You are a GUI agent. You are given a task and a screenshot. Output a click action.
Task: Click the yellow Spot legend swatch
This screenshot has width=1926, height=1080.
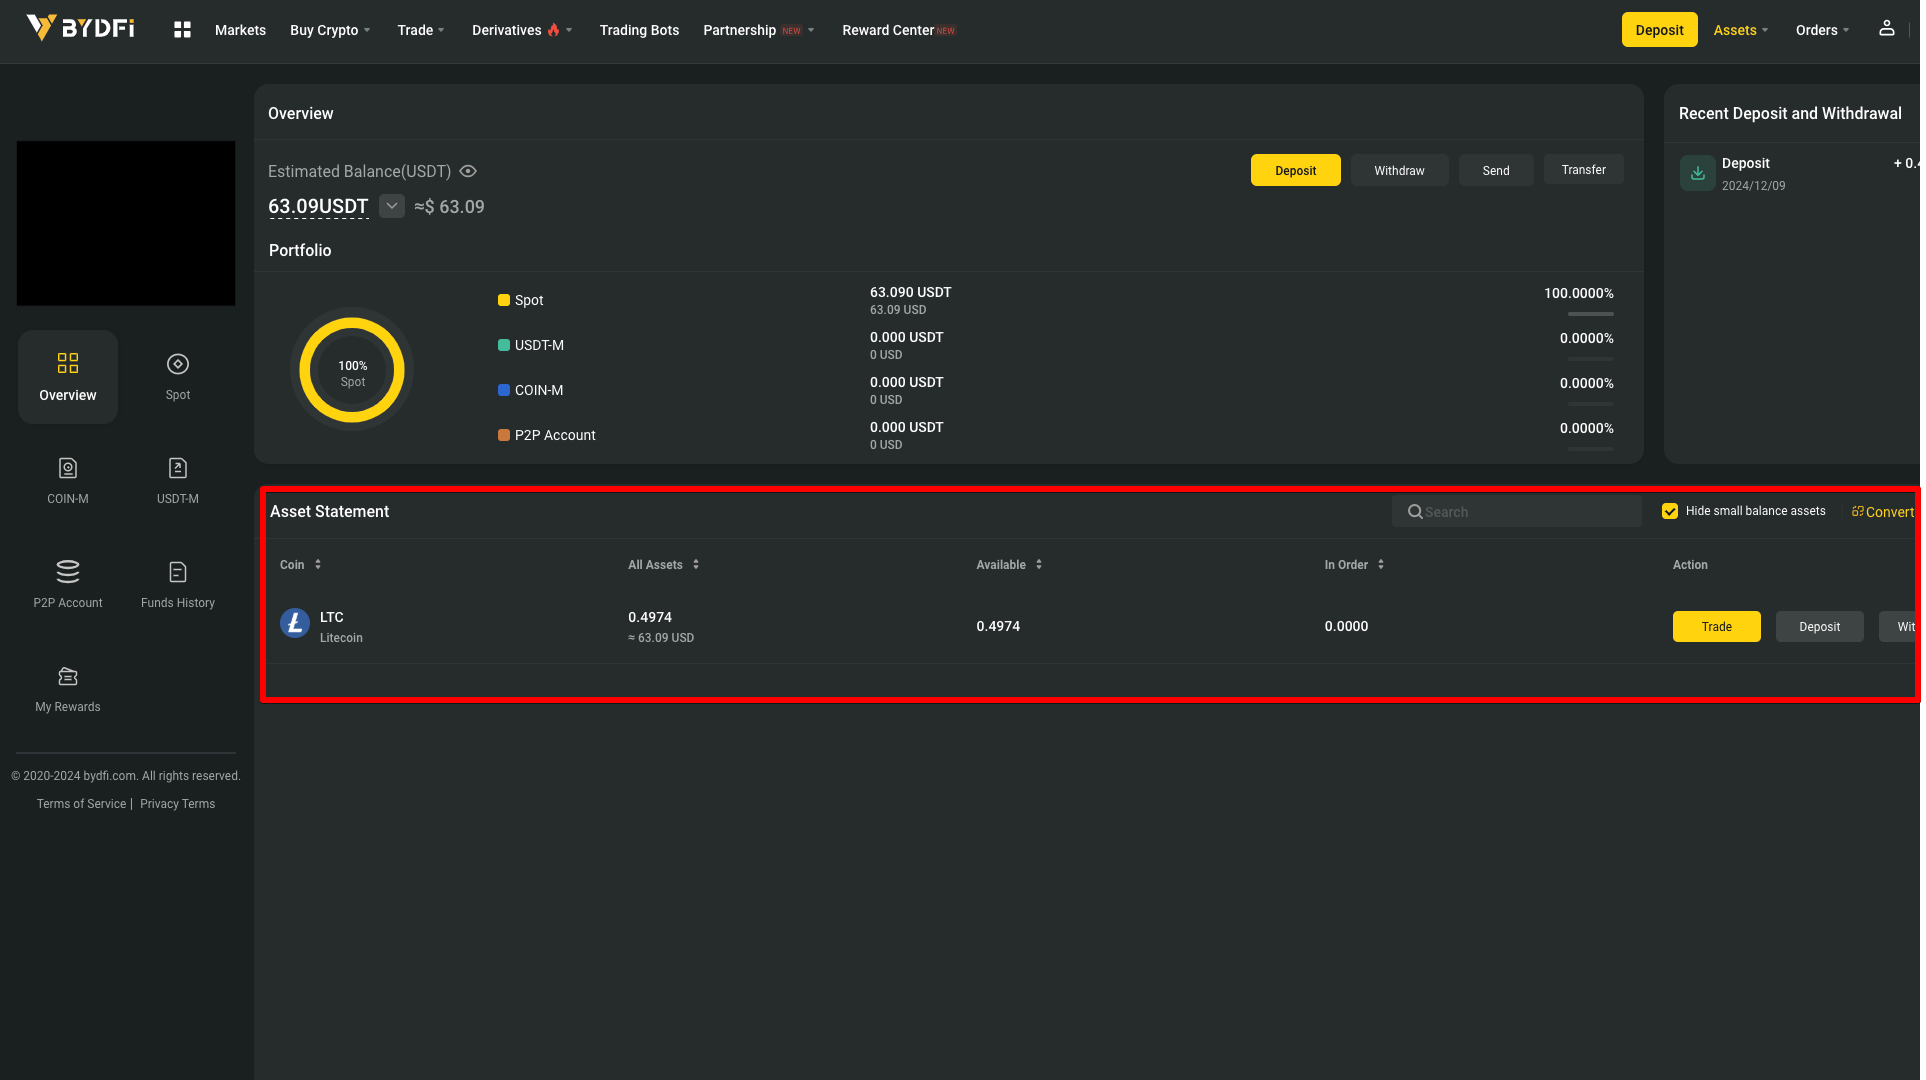click(504, 300)
